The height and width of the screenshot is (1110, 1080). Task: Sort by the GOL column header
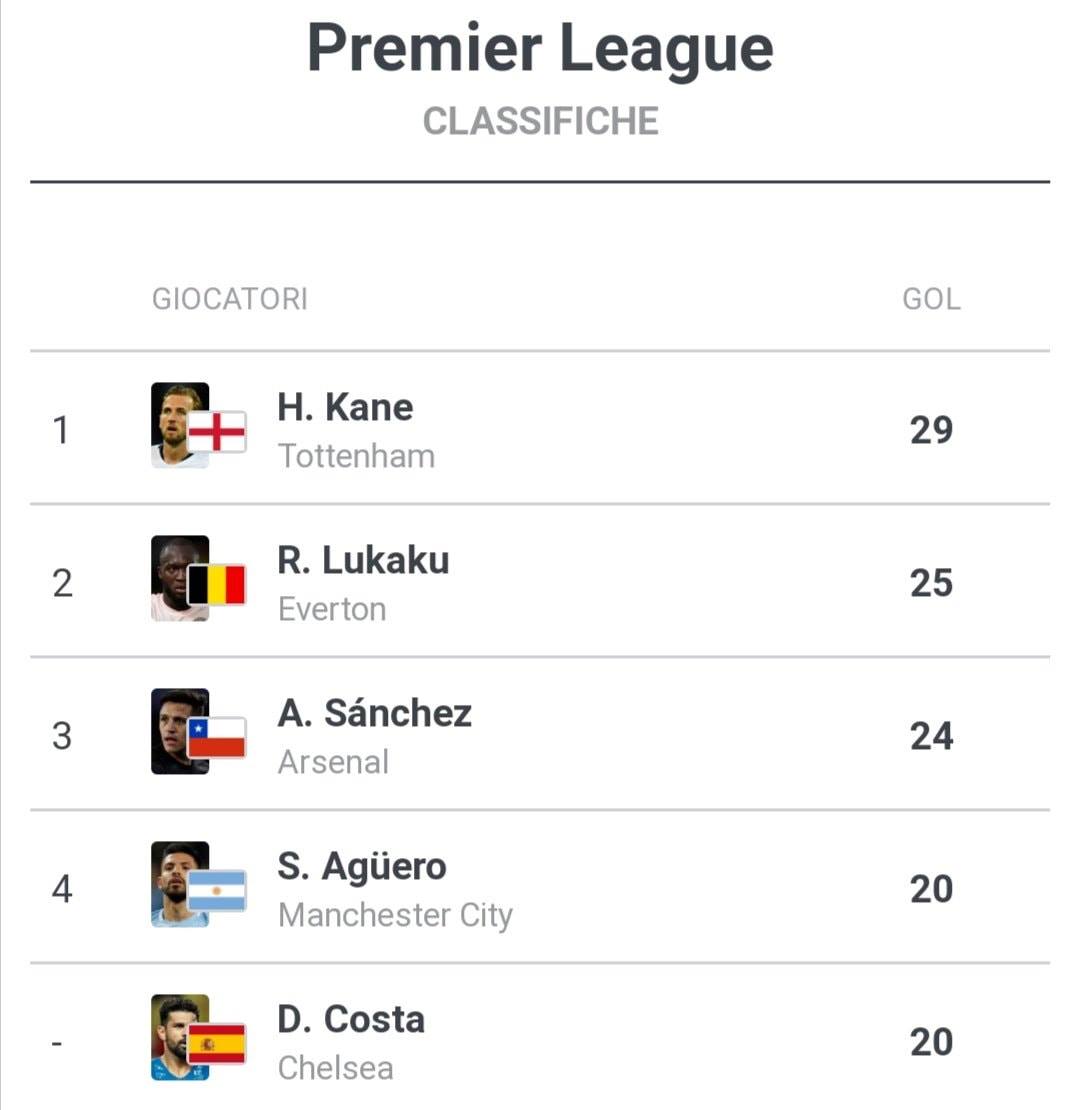[x=931, y=299]
